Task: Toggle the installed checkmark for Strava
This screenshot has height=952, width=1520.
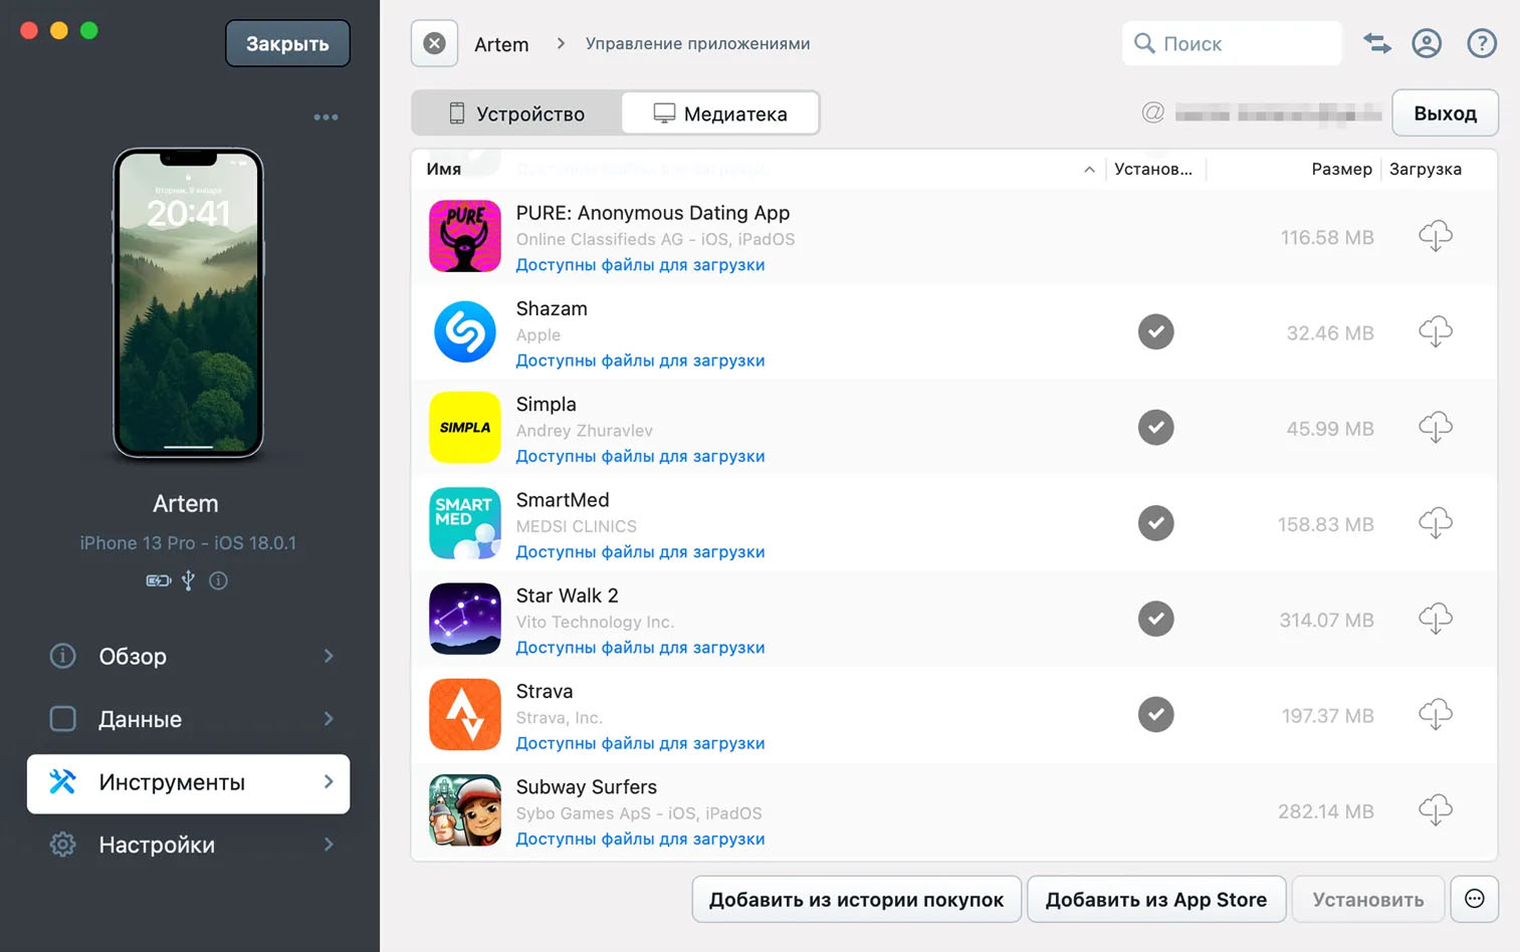Action: [x=1156, y=715]
